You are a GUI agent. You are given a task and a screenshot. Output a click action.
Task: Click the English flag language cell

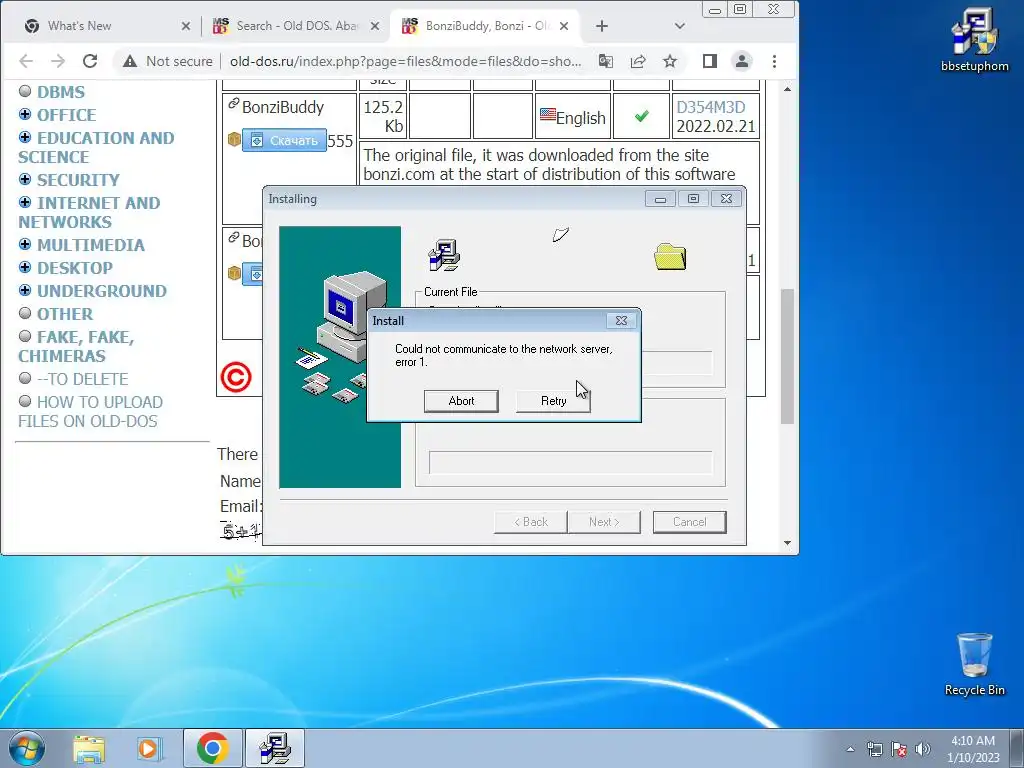[573, 117]
